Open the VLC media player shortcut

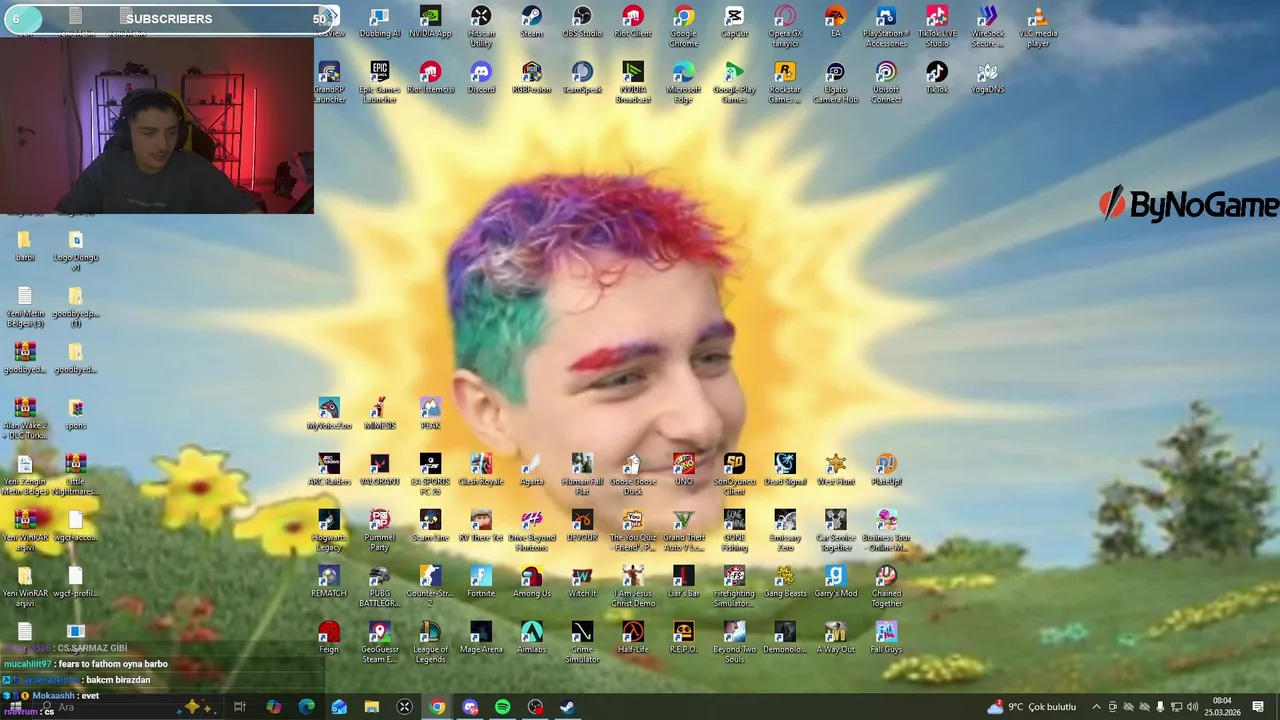(x=1038, y=27)
